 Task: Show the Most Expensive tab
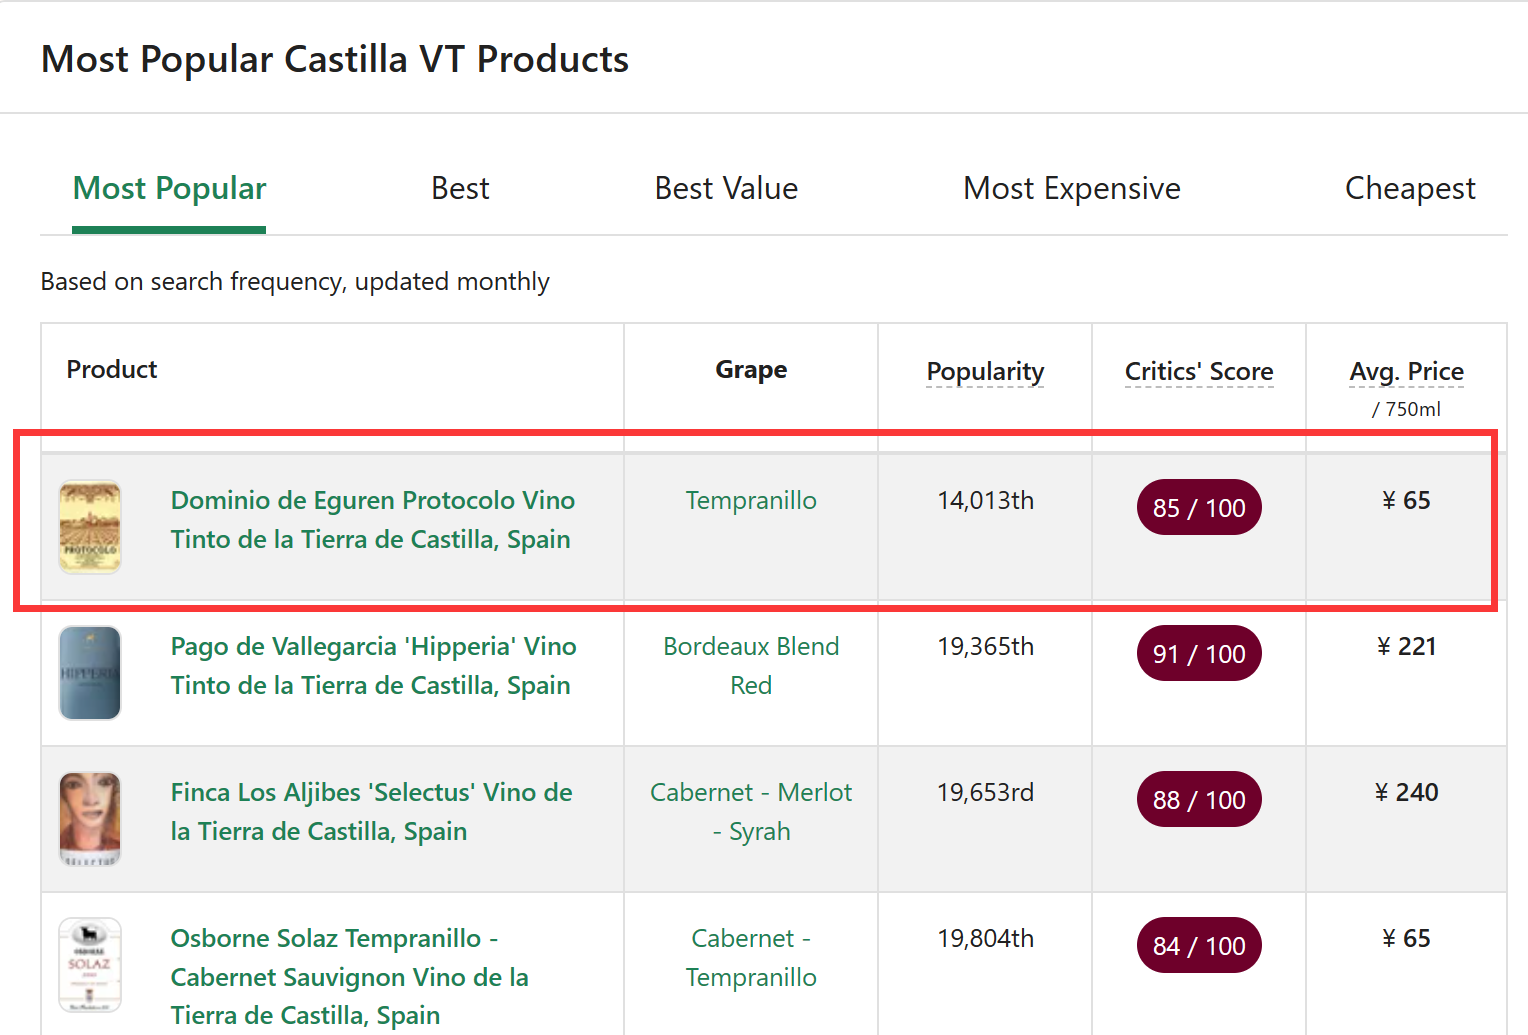click(1071, 189)
